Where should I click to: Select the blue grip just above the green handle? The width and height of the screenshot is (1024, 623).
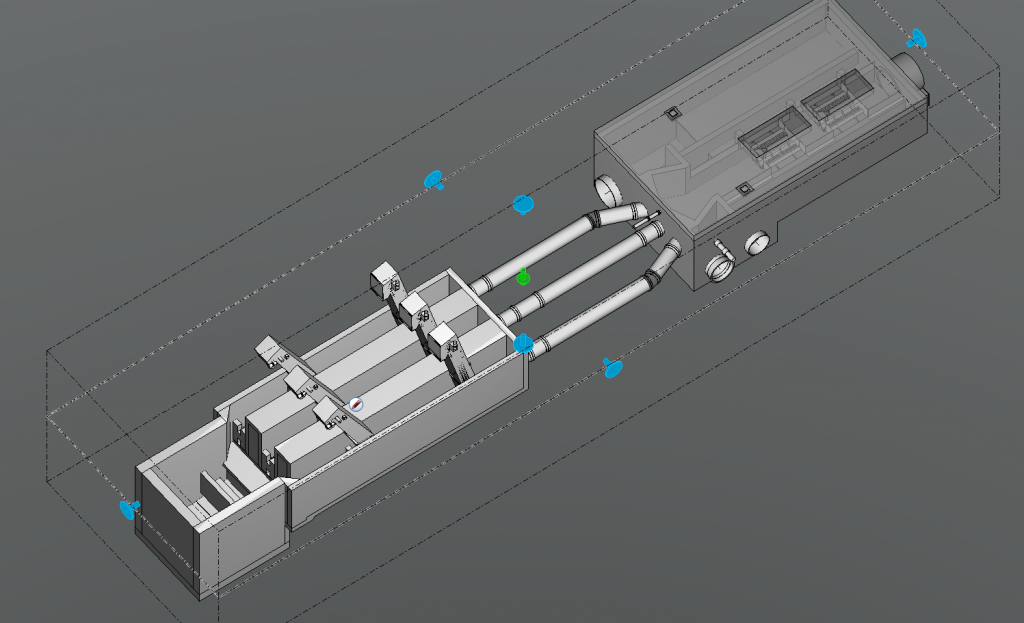pyautogui.click(x=523, y=205)
